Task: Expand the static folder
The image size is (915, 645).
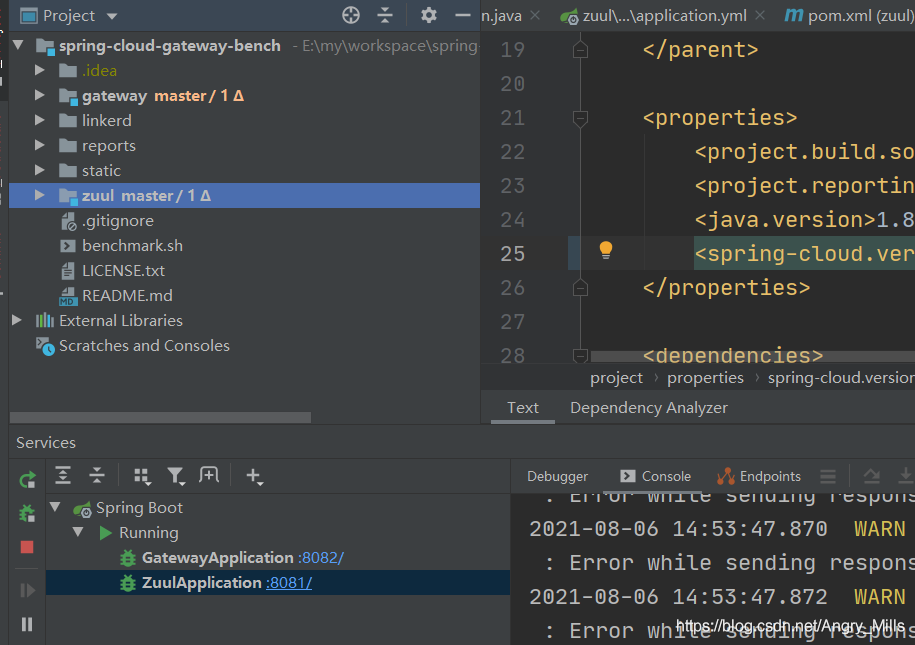Action: tap(39, 170)
